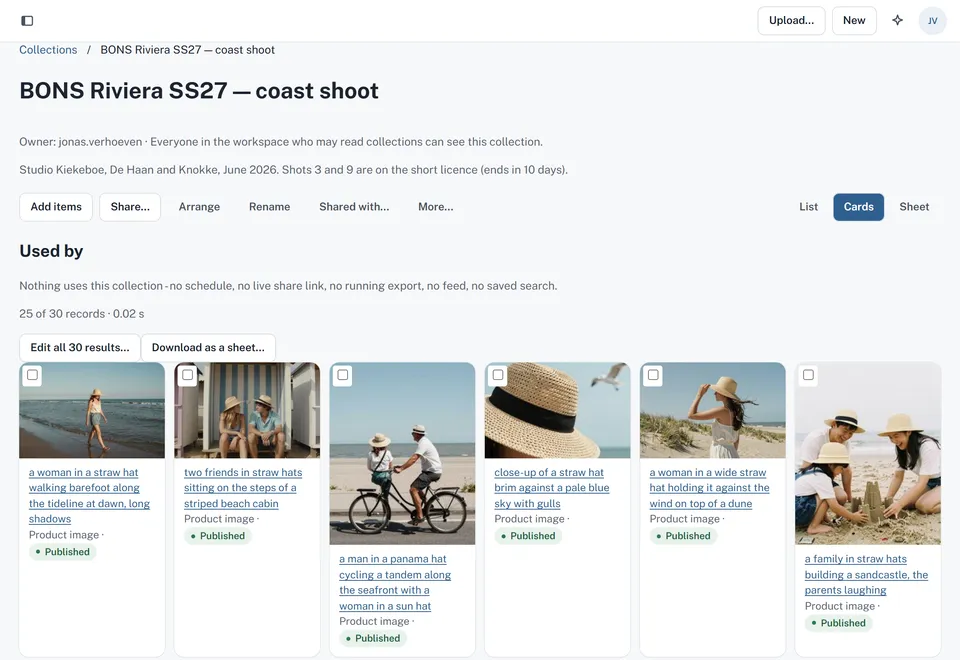Switch to Cards view
This screenshot has width=960, height=660.
pyautogui.click(x=858, y=207)
